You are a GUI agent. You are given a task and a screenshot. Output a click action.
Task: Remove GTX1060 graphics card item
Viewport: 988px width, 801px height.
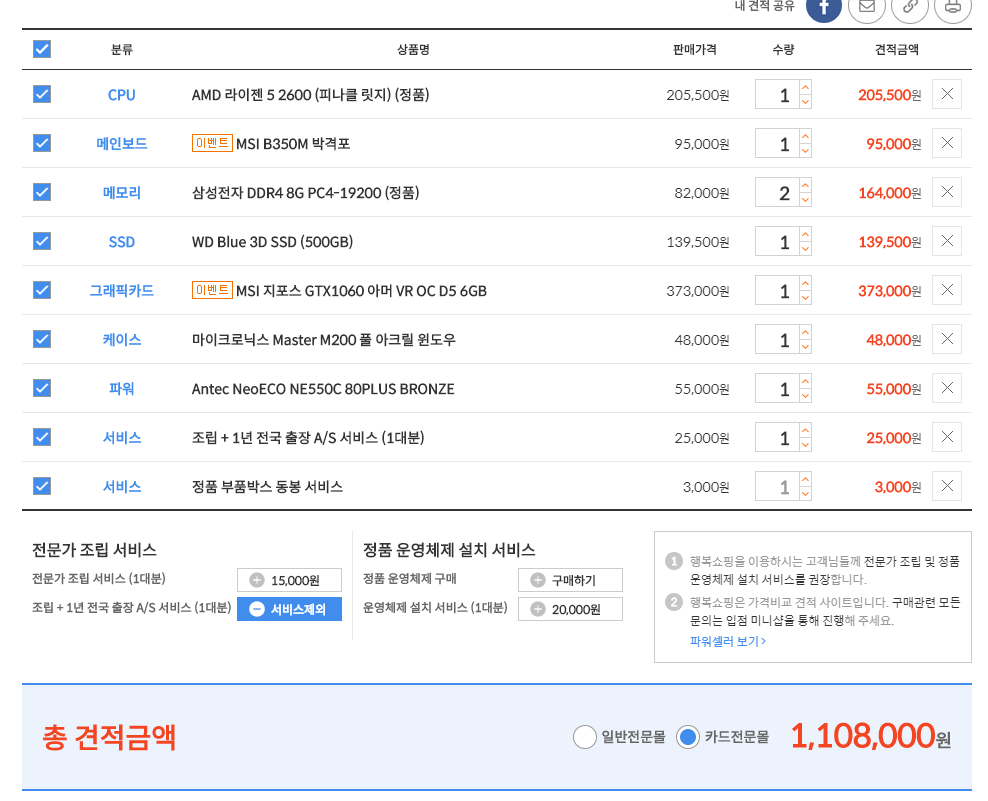point(947,291)
